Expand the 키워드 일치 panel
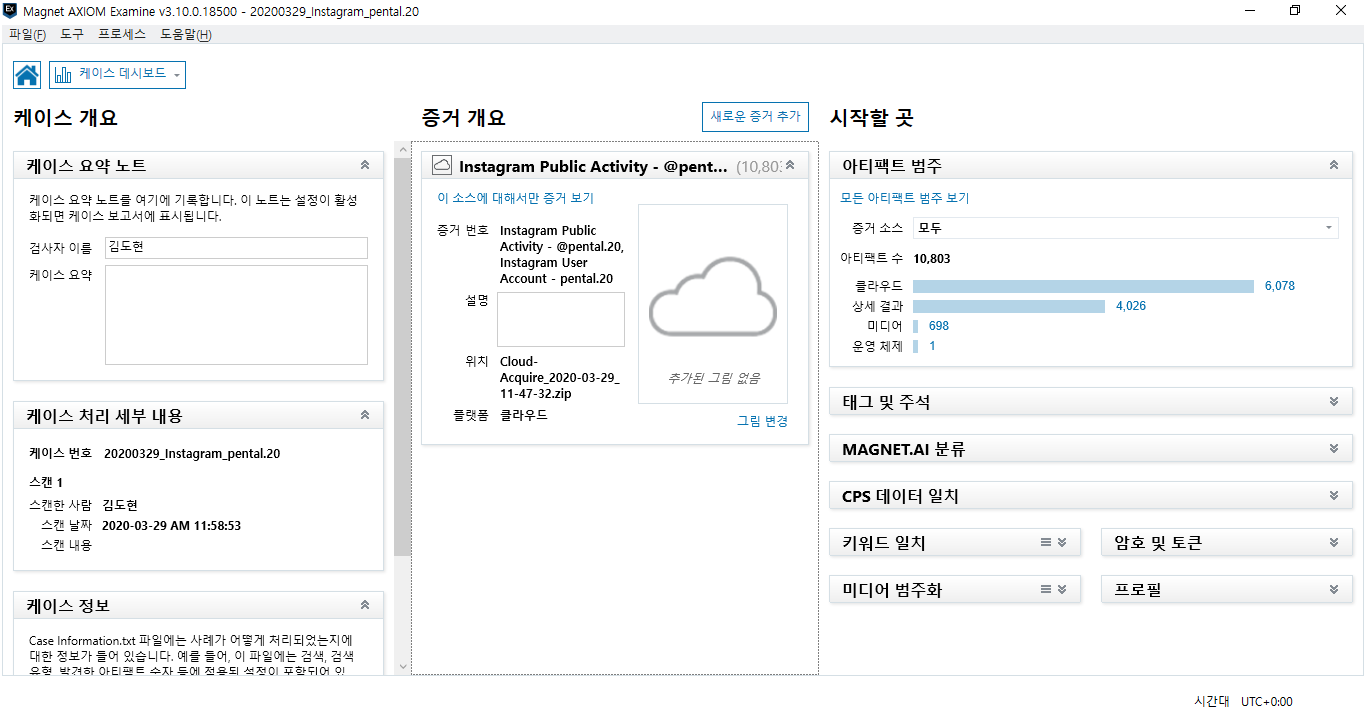 click(x=1062, y=543)
